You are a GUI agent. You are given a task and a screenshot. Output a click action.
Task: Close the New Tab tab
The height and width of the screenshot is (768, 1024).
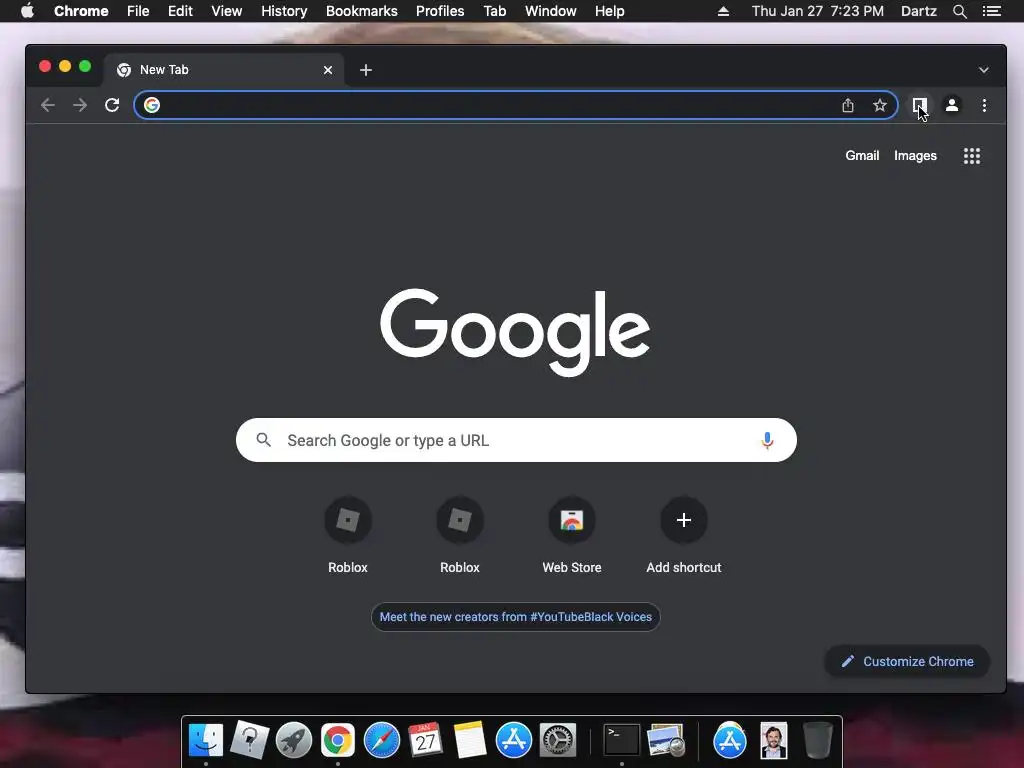click(x=328, y=70)
